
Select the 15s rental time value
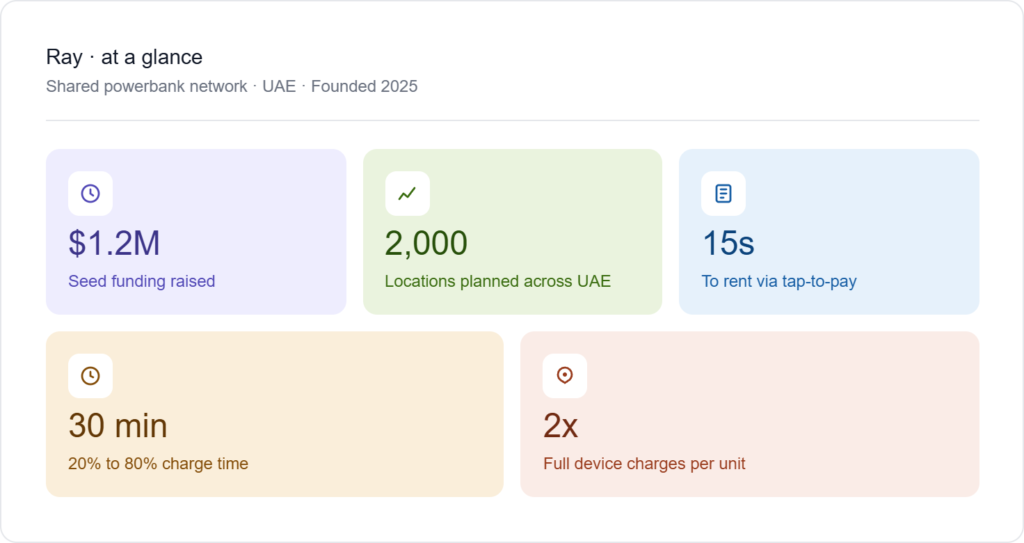pos(728,243)
